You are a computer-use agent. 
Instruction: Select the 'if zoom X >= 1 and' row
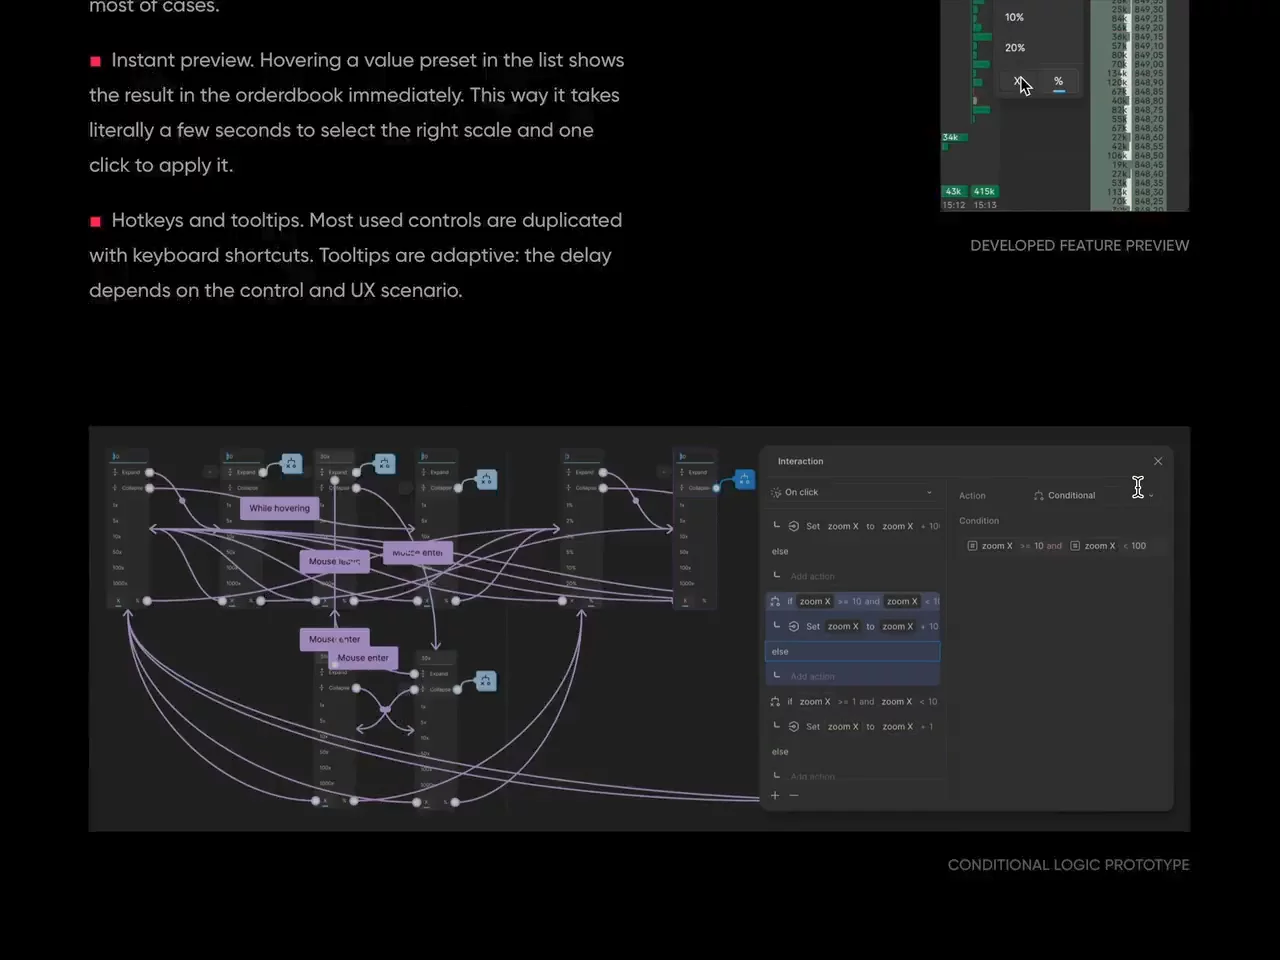[852, 701]
